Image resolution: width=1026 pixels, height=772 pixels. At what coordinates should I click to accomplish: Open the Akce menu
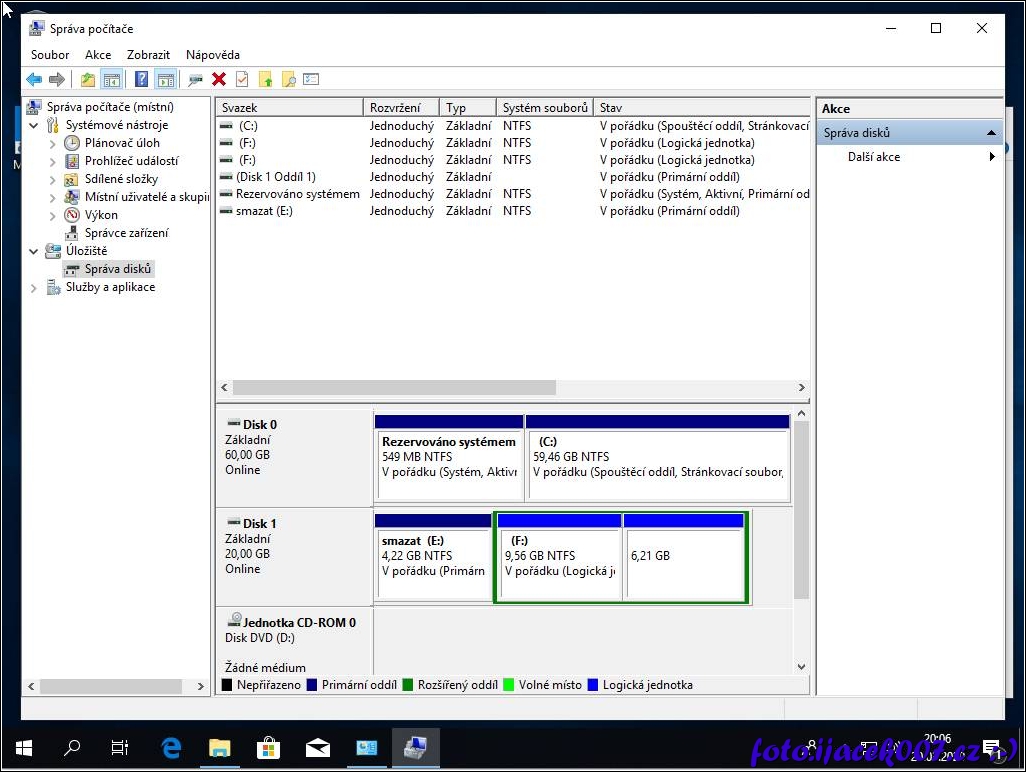[98, 55]
